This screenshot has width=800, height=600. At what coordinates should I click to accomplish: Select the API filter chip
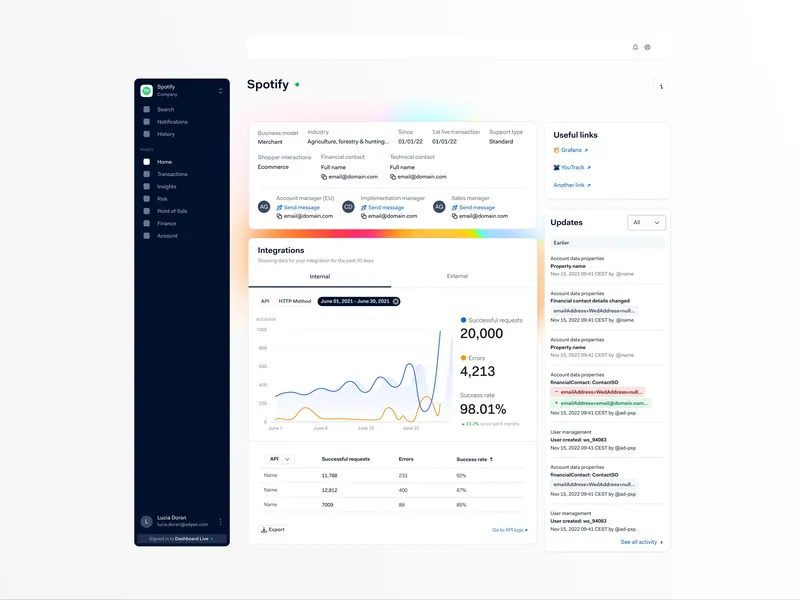coord(265,301)
